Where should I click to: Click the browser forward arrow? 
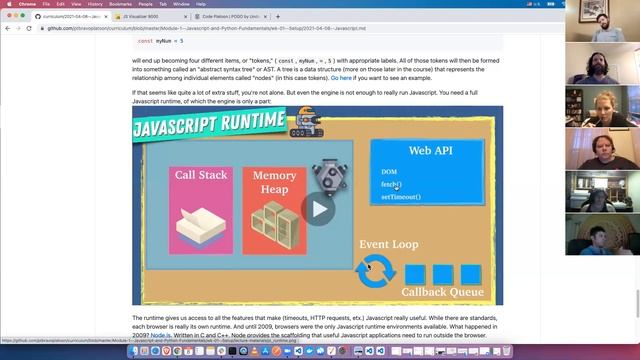[18, 29]
